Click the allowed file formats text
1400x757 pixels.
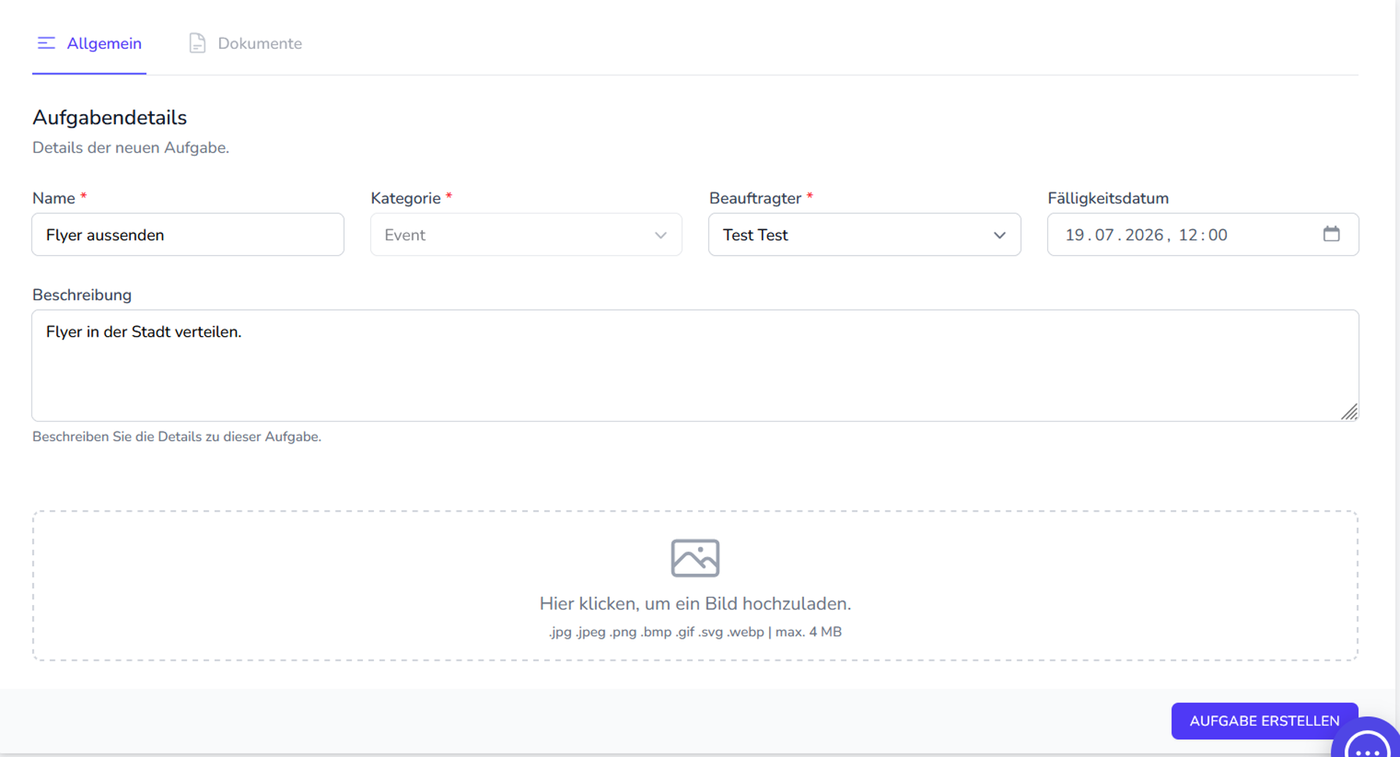pos(695,632)
